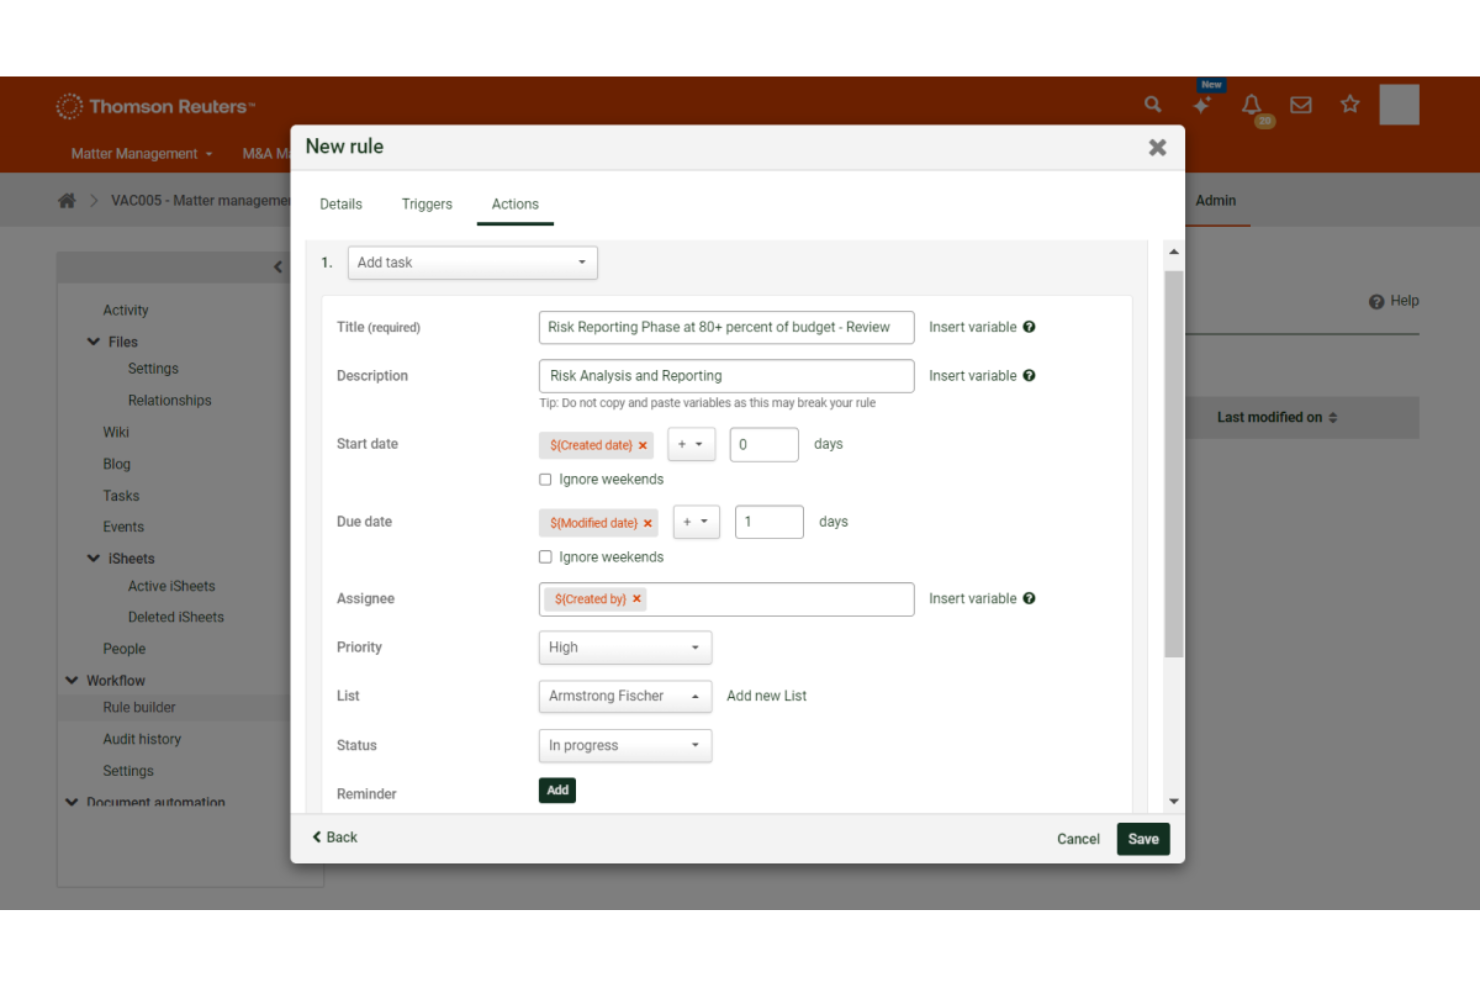Image resolution: width=1480 pixels, height=987 pixels.
Task: Switch to the Triggers tab
Action: pos(427,204)
